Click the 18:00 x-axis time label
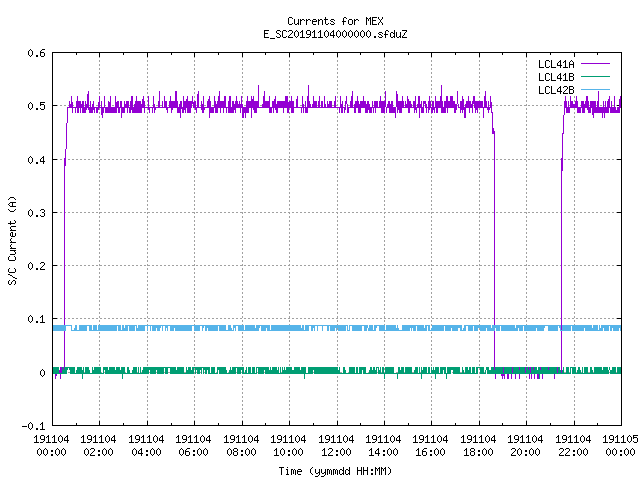 (x=478, y=452)
